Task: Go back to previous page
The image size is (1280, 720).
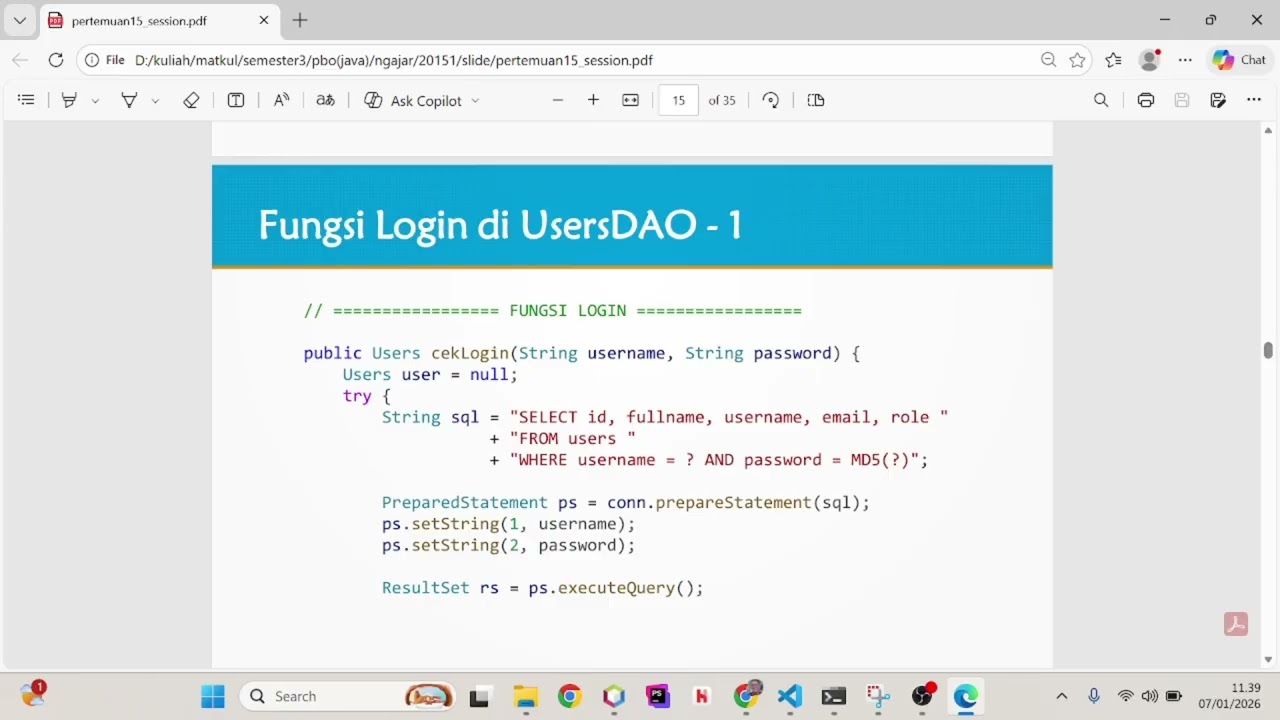Action: (x=20, y=60)
